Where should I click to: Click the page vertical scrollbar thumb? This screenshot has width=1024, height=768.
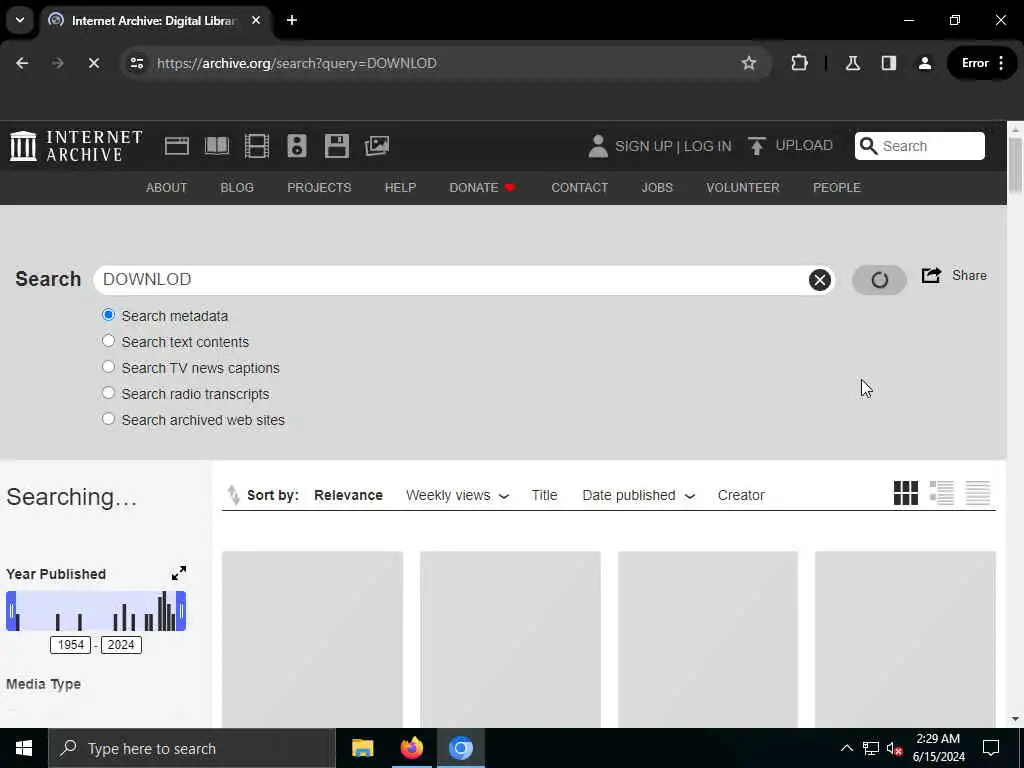tap(1015, 165)
